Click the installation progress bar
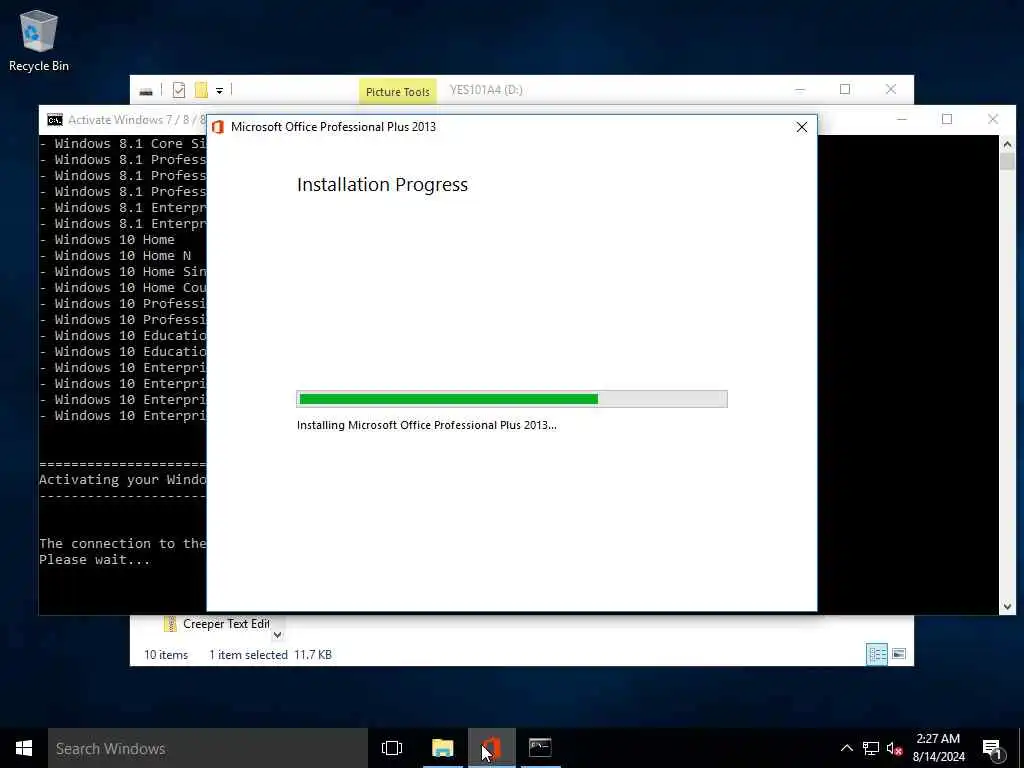This screenshot has height=768, width=1024. click(x=511, y=399)
